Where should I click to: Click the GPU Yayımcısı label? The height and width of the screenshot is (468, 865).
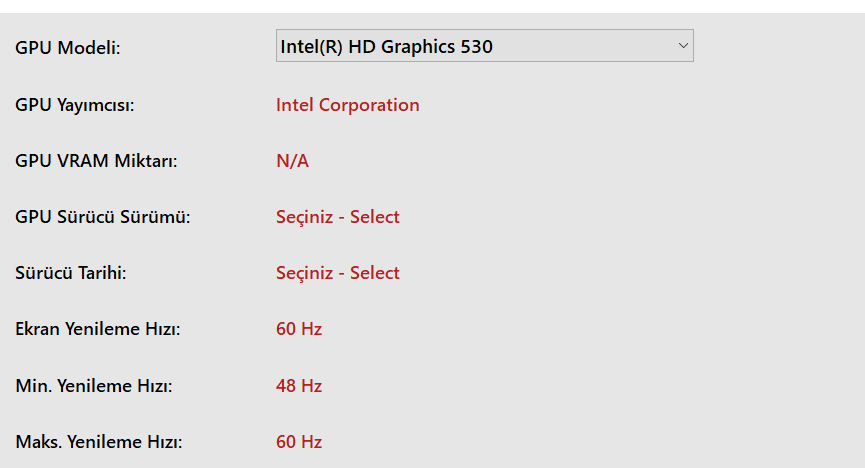[x=75, y=105]
